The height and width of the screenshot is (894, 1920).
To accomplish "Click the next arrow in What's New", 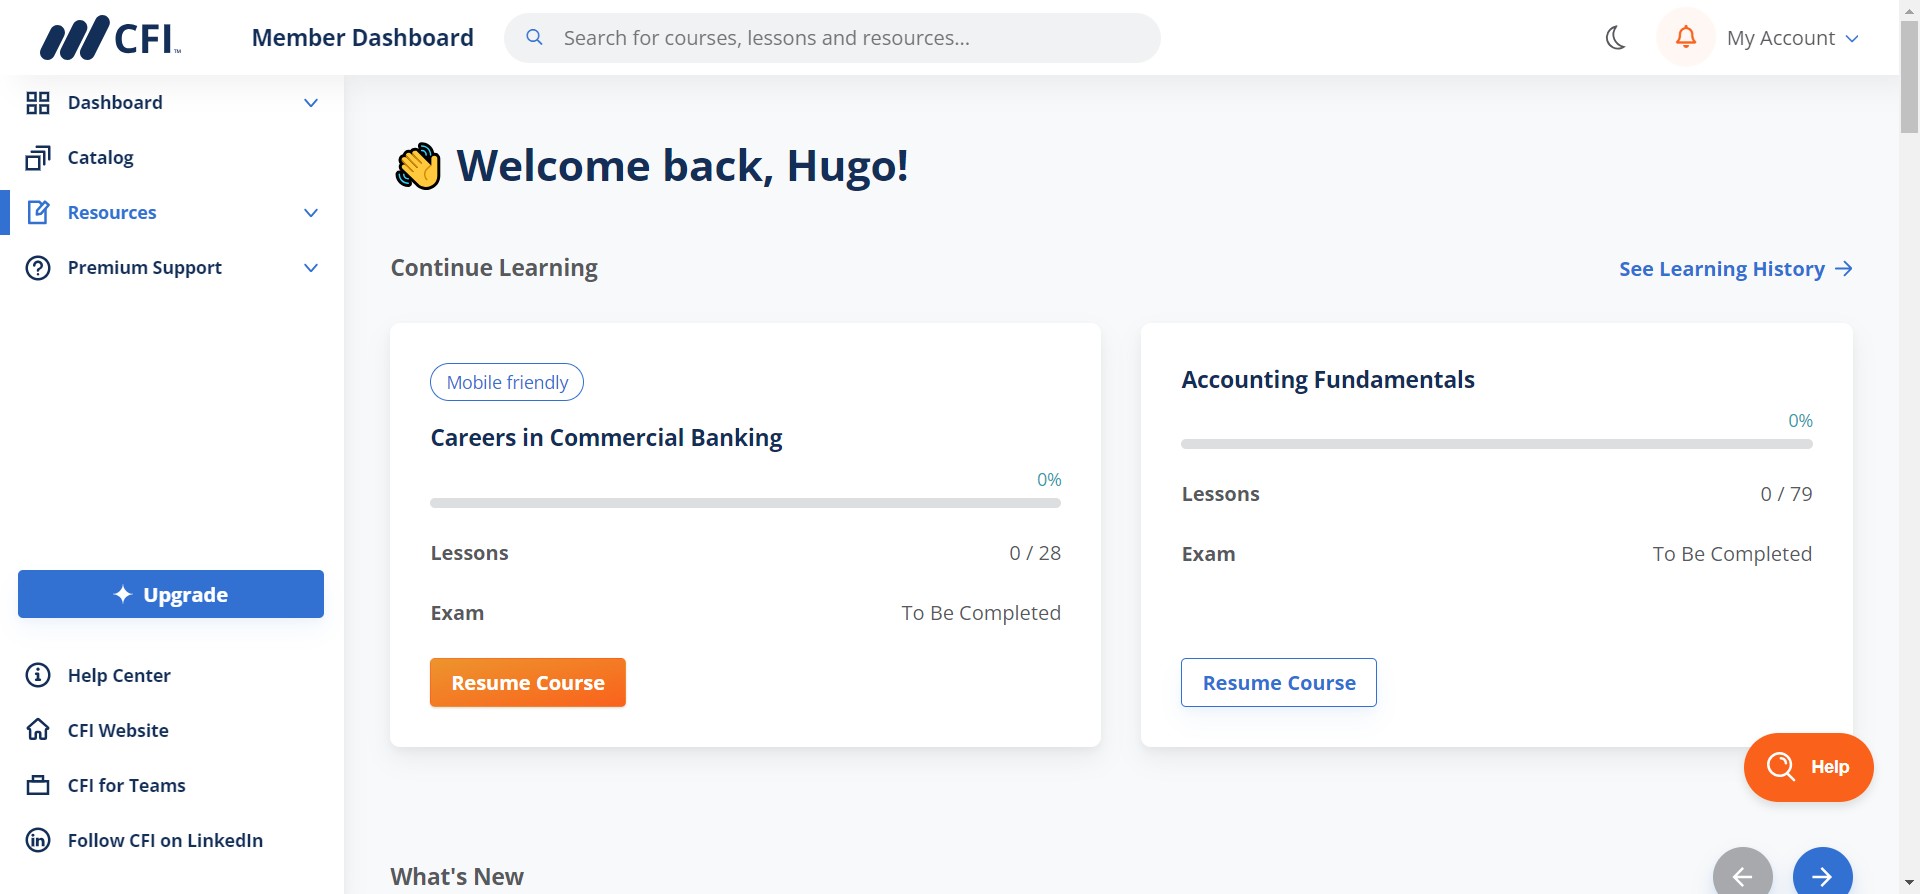I will [x=1822, y=875].
